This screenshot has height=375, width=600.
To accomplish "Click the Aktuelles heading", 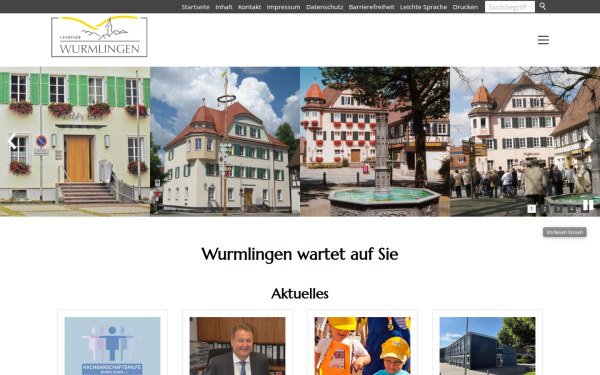I will (x=300, y=293).
